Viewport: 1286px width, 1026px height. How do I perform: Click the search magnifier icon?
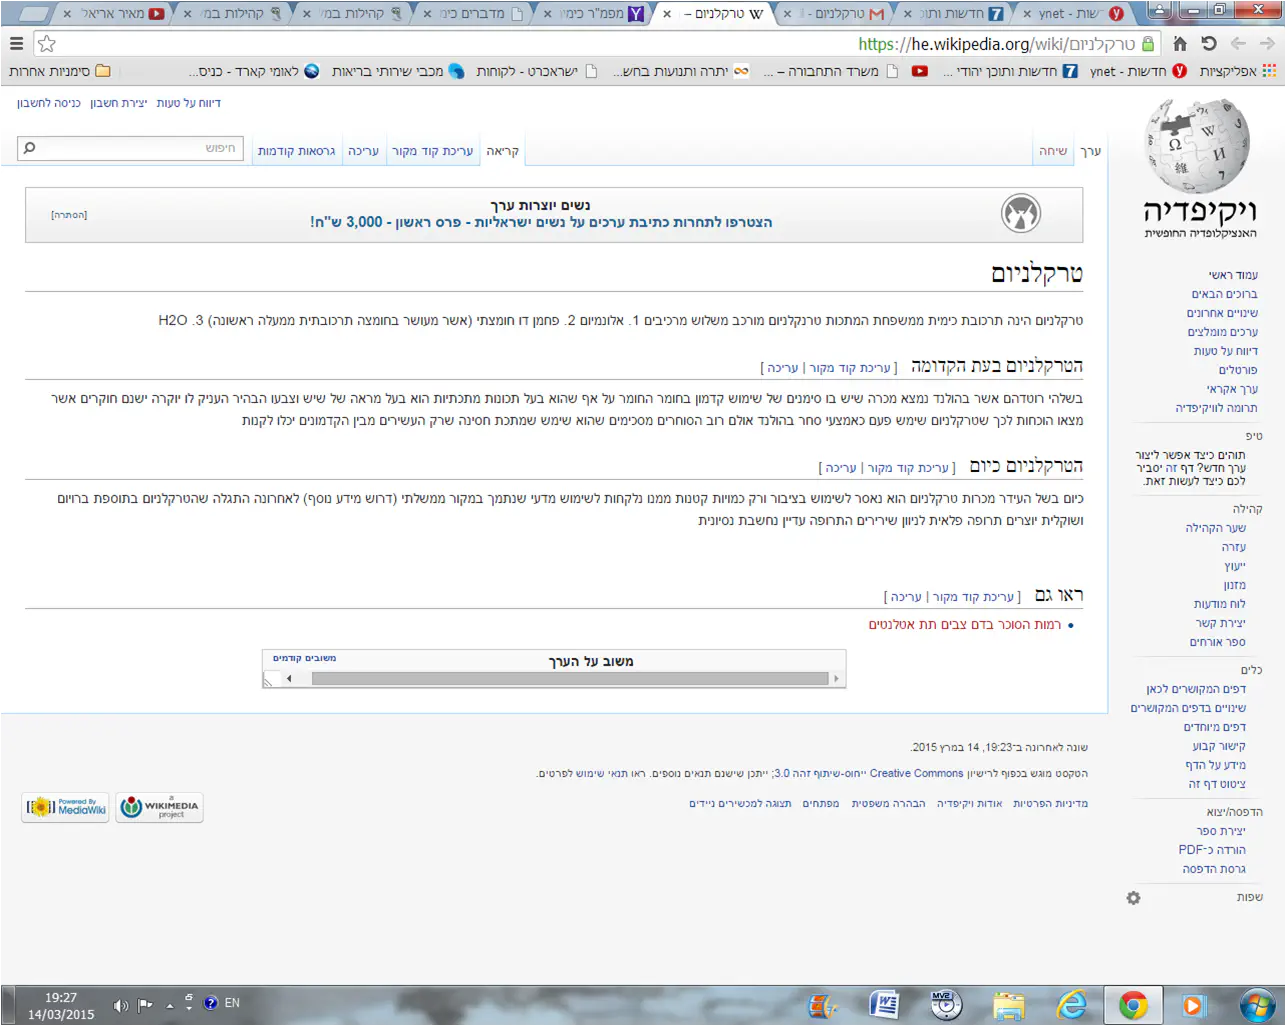(30, 149)
